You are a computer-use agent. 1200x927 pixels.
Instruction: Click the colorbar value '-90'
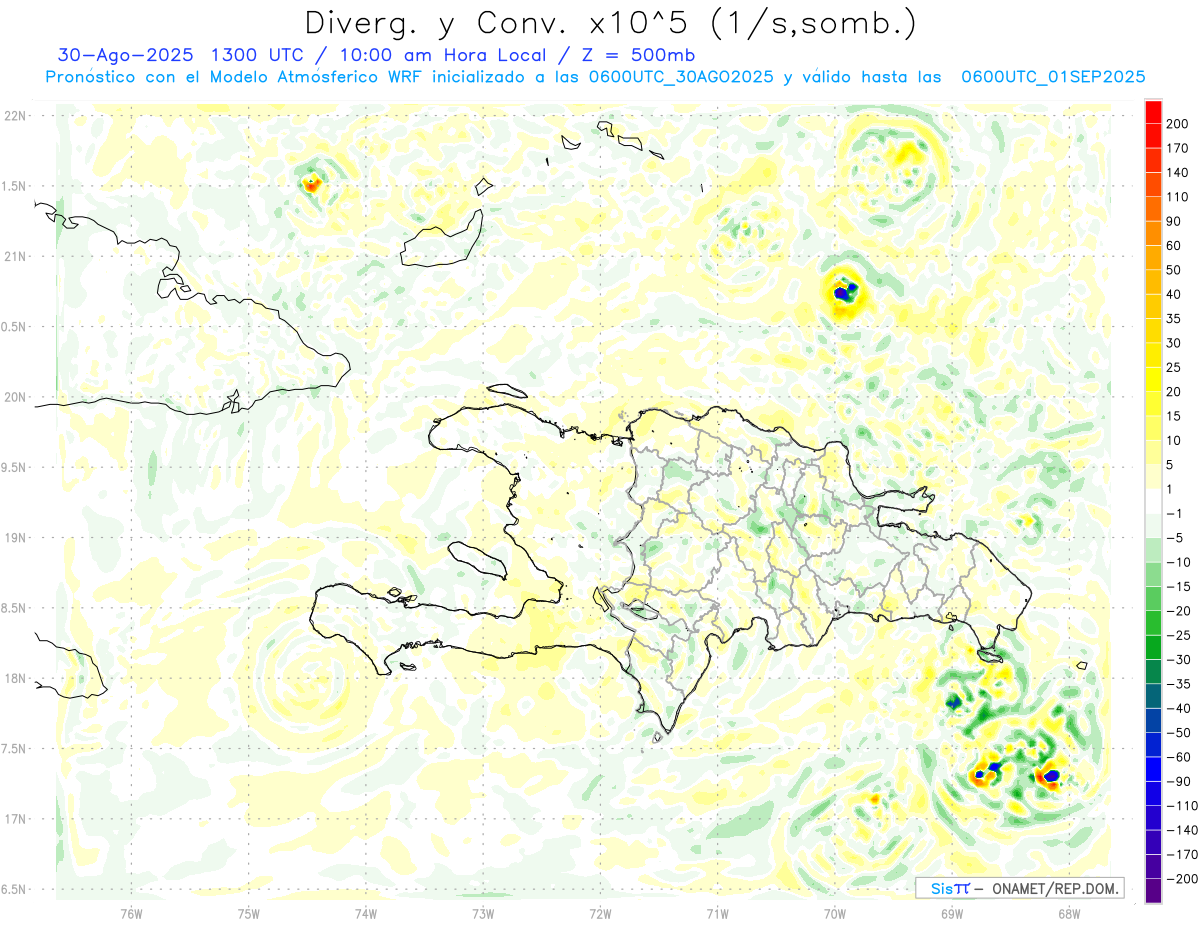pos(1180,781)
